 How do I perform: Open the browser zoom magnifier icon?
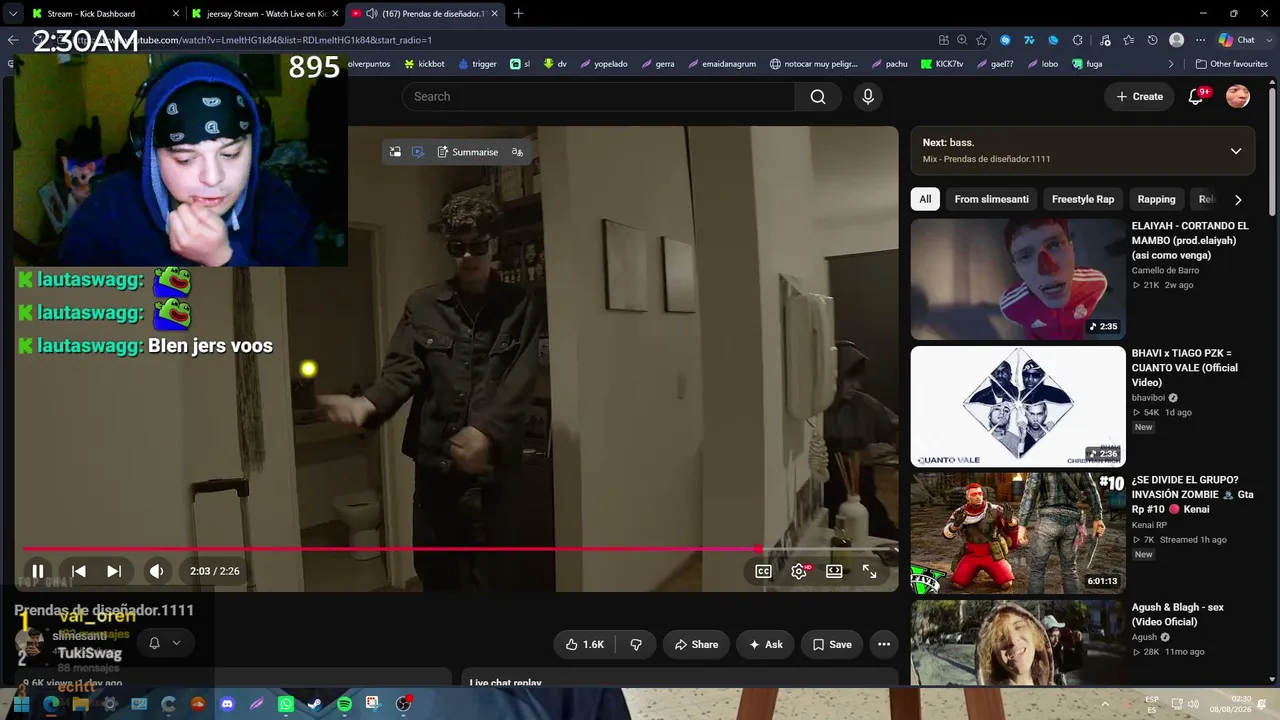pos(962,40)
